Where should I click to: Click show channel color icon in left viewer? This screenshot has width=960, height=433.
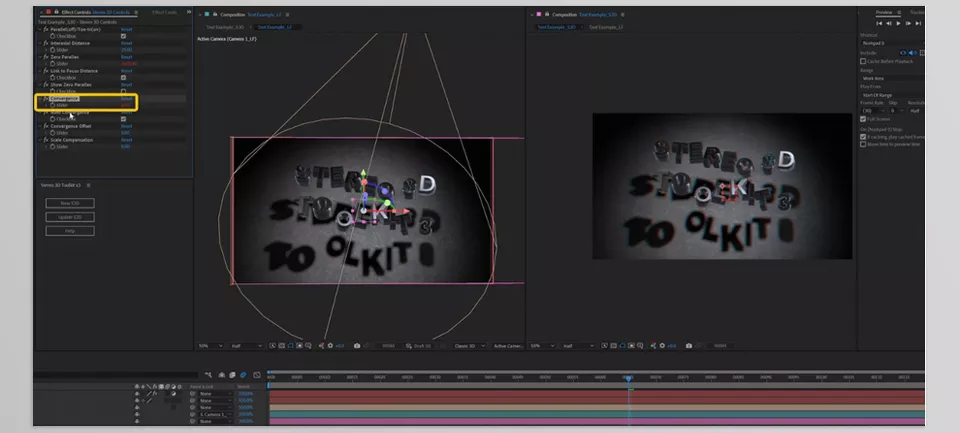click(x=321, y=346)
